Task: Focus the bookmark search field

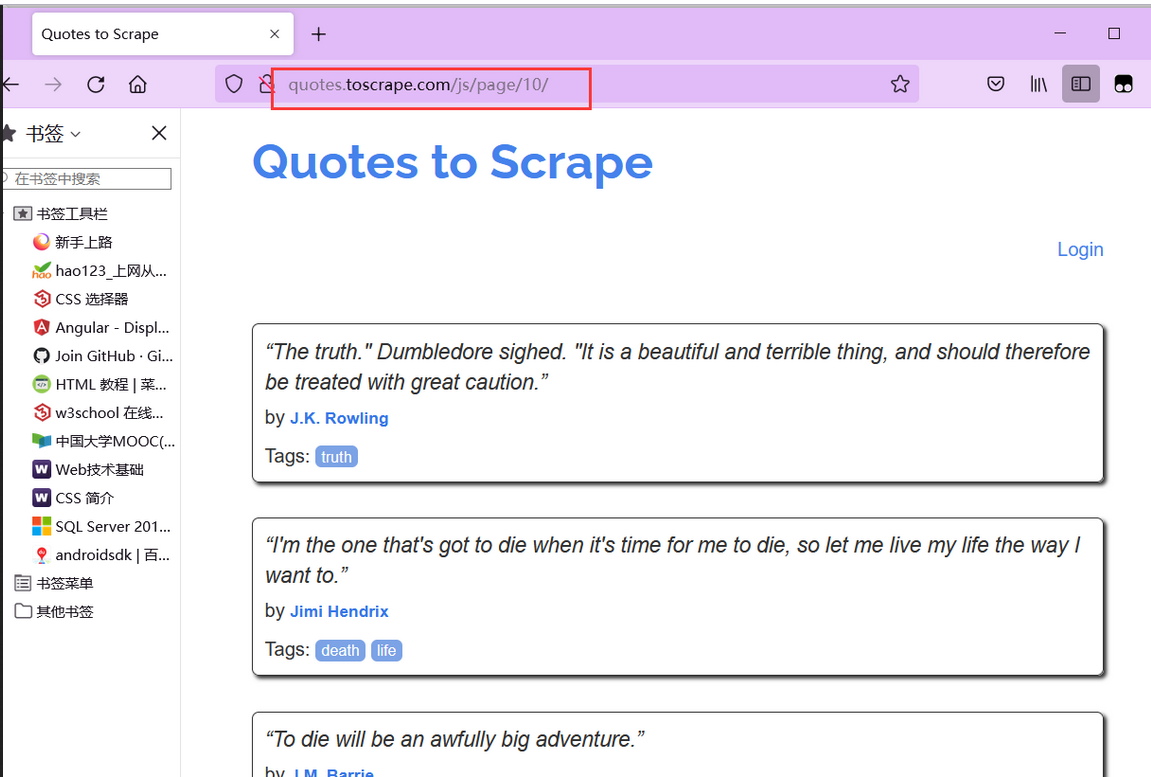Action: point(85,178)
